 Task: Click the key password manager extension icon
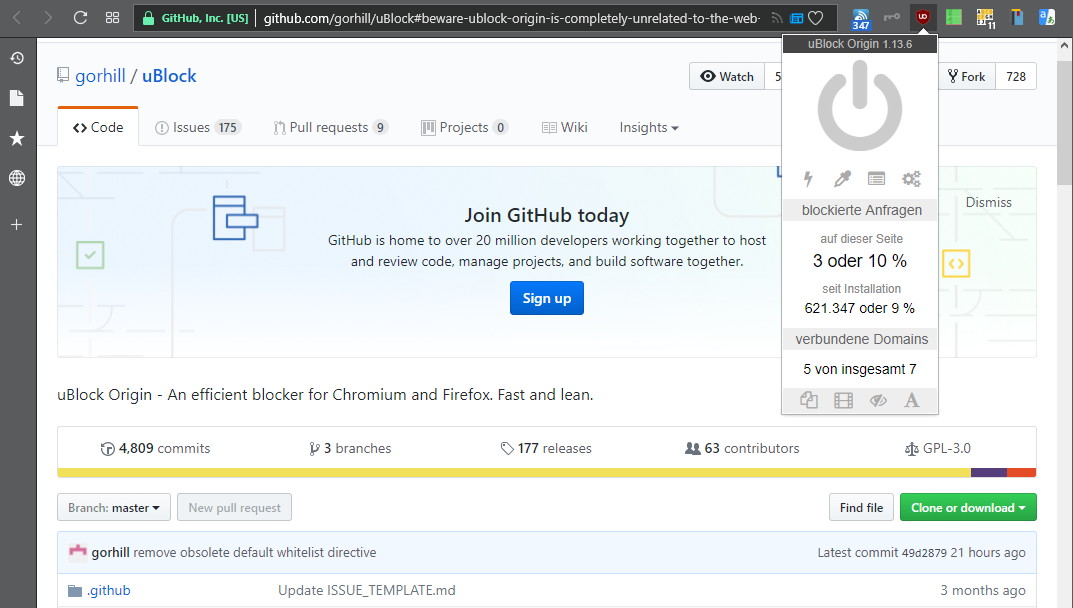tap(892, 17)
